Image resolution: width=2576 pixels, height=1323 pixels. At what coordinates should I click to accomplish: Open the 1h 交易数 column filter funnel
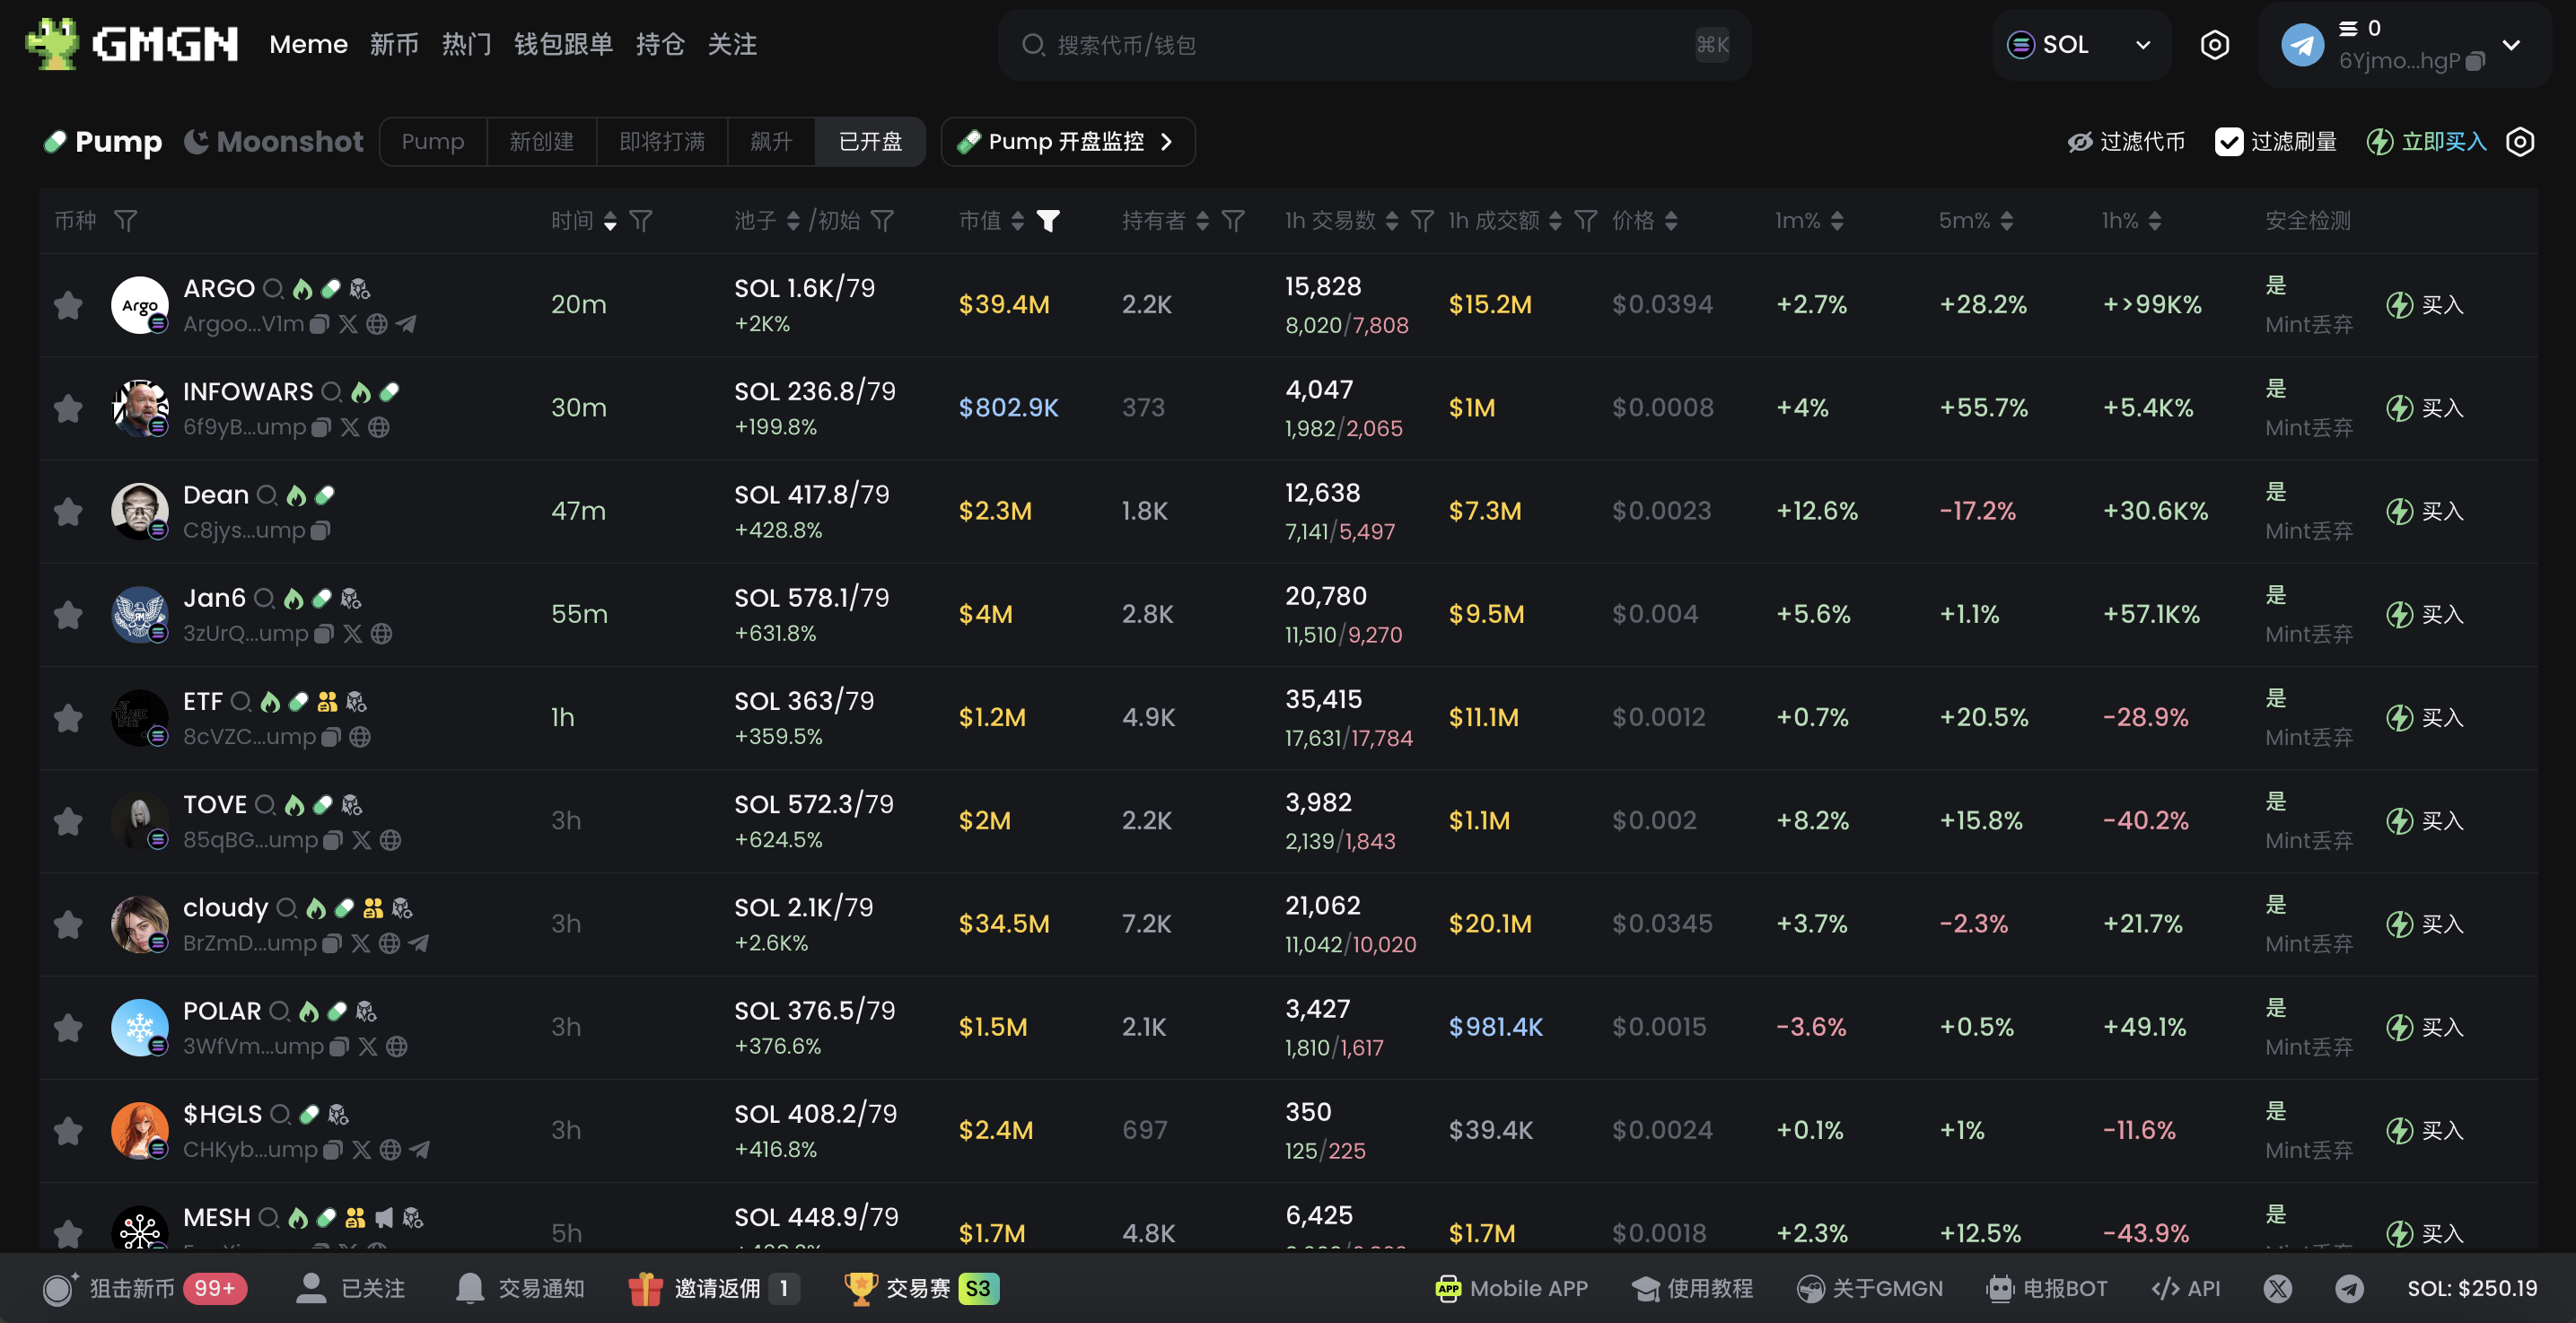point(1422,220)
